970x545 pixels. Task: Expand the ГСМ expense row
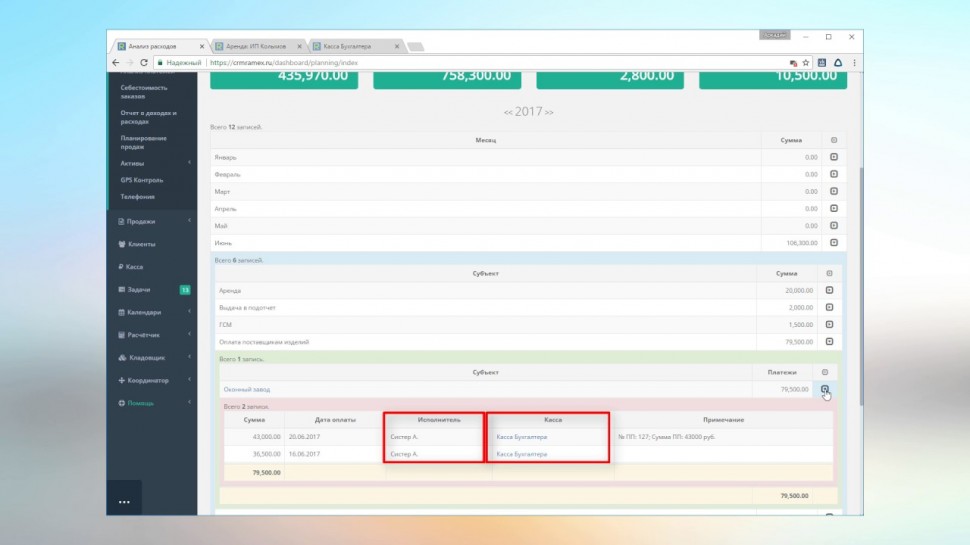(x=828, y=325)
